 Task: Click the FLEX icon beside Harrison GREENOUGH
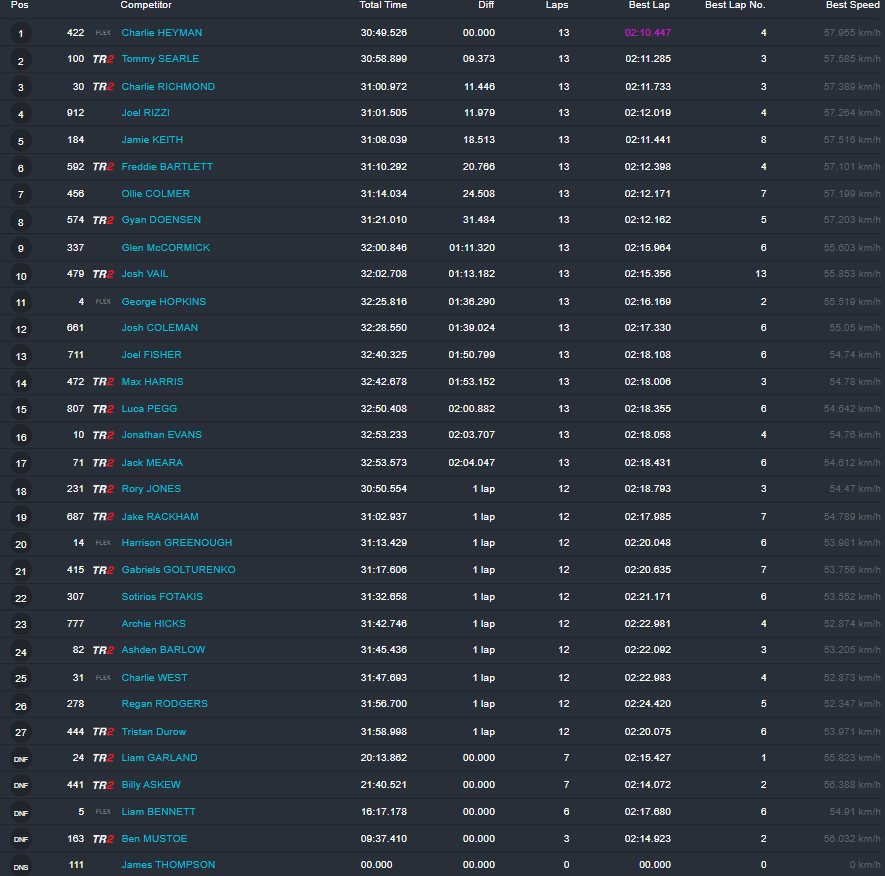click(x=103, y=543)
